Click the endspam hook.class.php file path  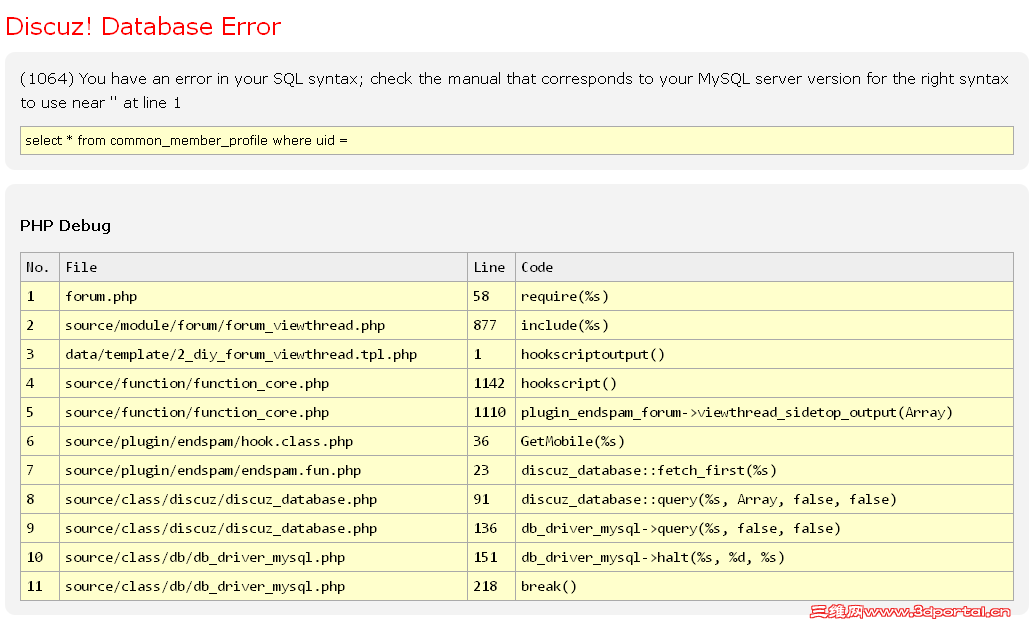[x=209, y=441]
